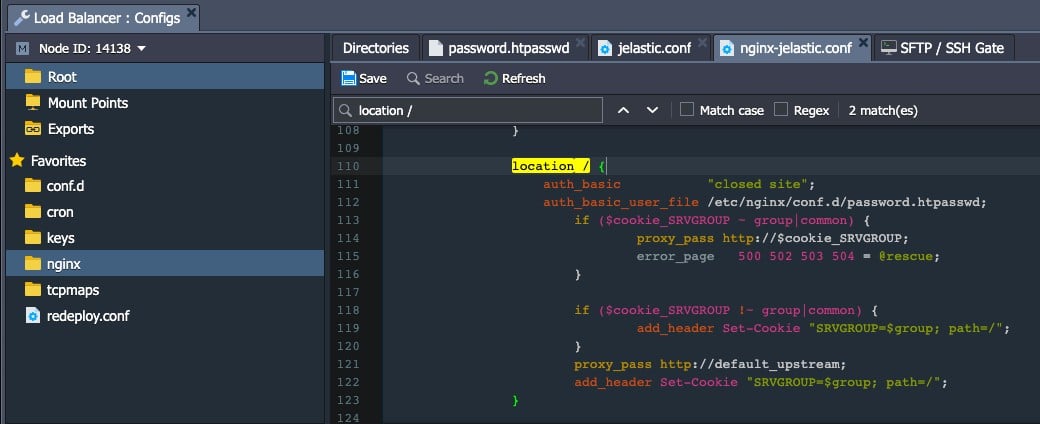Click the conf.d folder icon

32,185
